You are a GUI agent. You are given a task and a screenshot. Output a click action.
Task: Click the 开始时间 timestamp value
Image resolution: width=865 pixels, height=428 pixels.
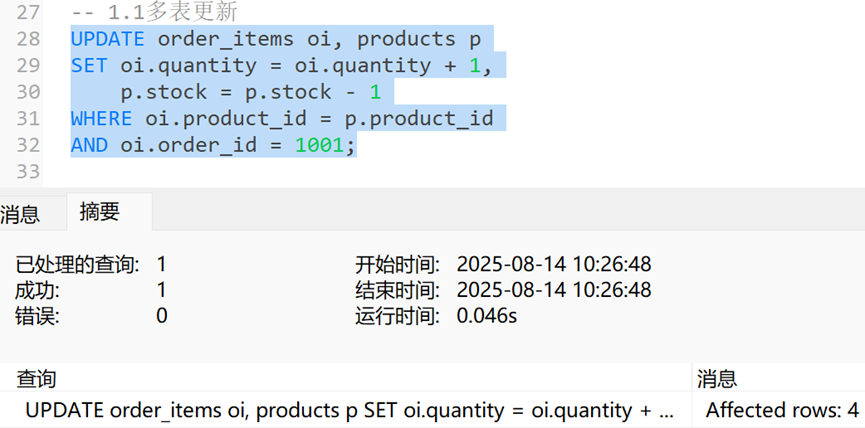tap(554, 264)
